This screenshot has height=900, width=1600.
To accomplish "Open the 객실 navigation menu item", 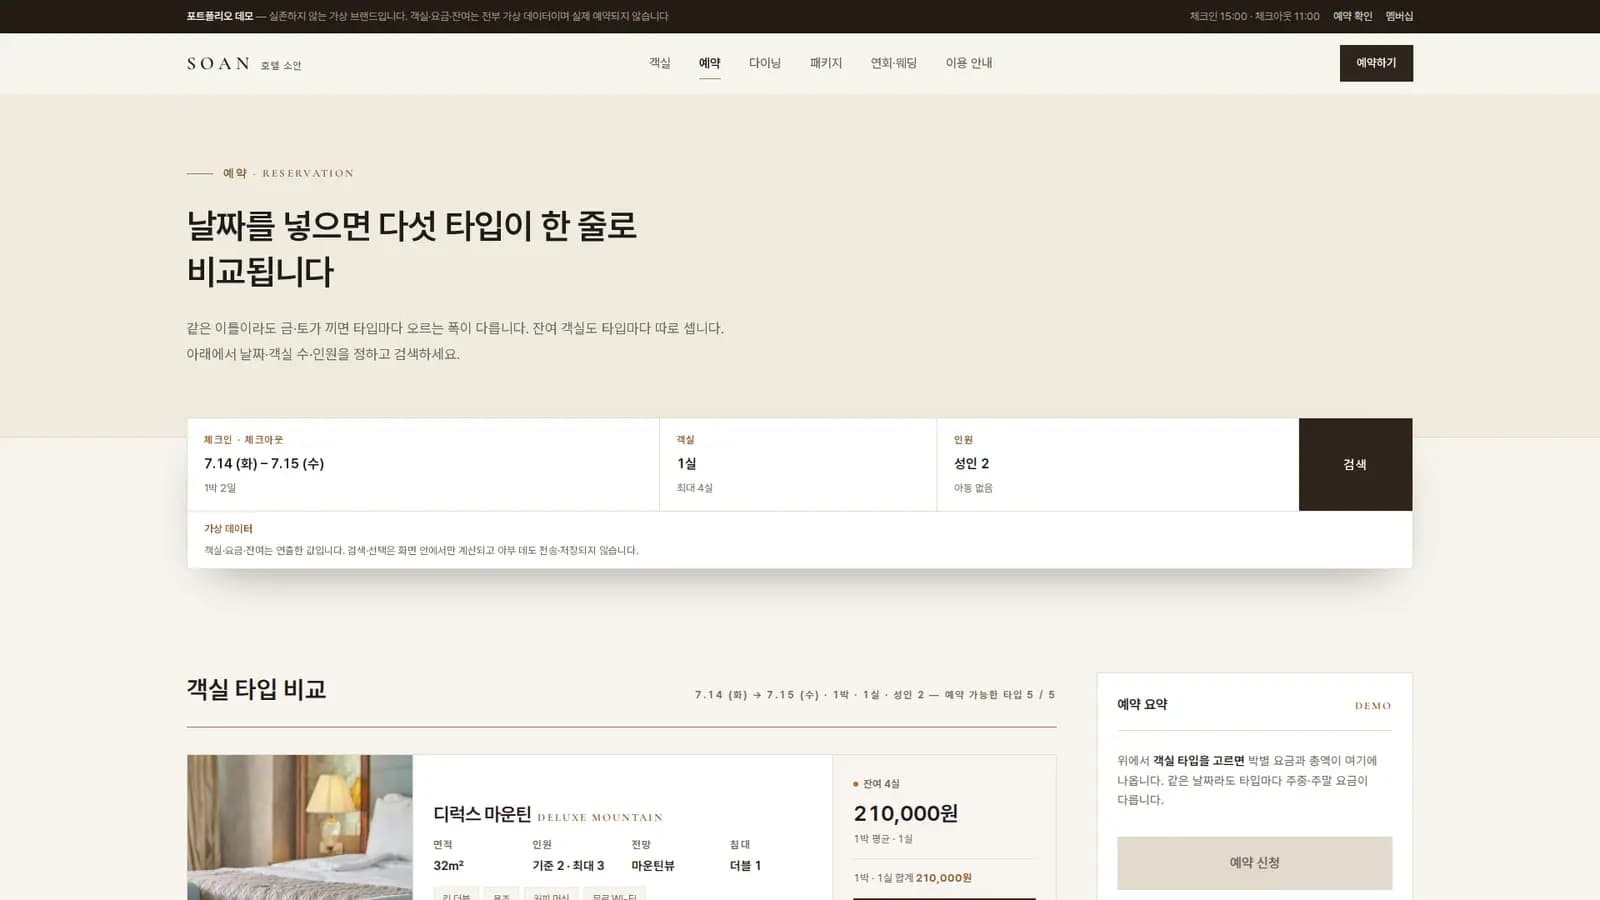I will 659,63.
